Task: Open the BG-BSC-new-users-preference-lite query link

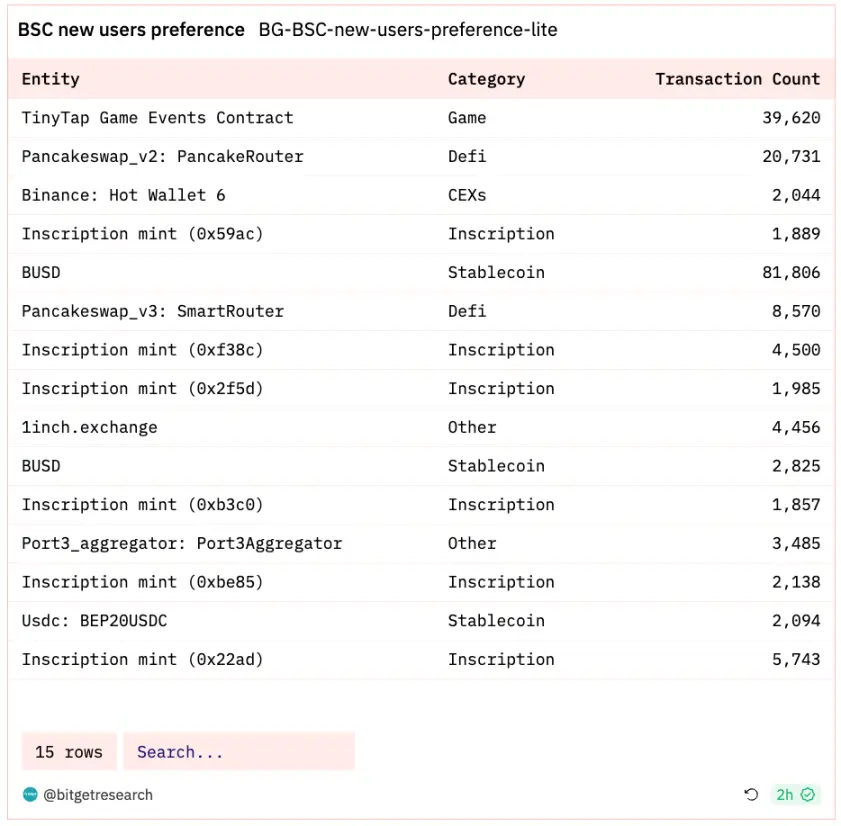Action: pos(408,30)
